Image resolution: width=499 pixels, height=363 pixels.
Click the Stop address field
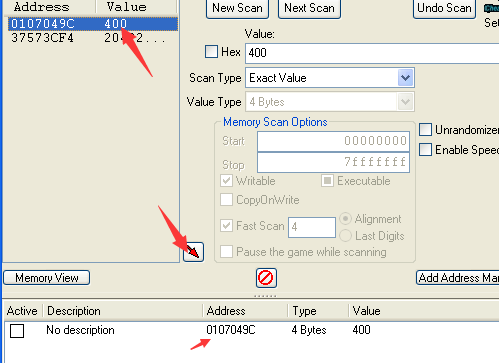[x=333, y=162]
